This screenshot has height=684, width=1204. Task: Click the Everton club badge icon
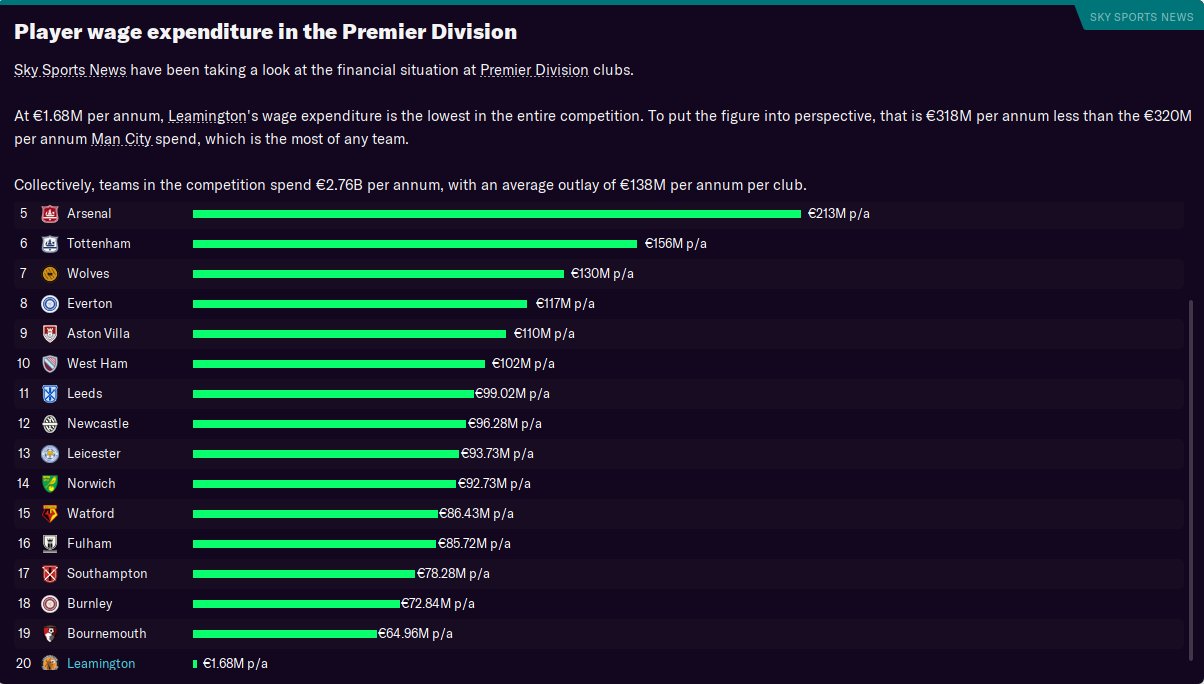[50, 304]
